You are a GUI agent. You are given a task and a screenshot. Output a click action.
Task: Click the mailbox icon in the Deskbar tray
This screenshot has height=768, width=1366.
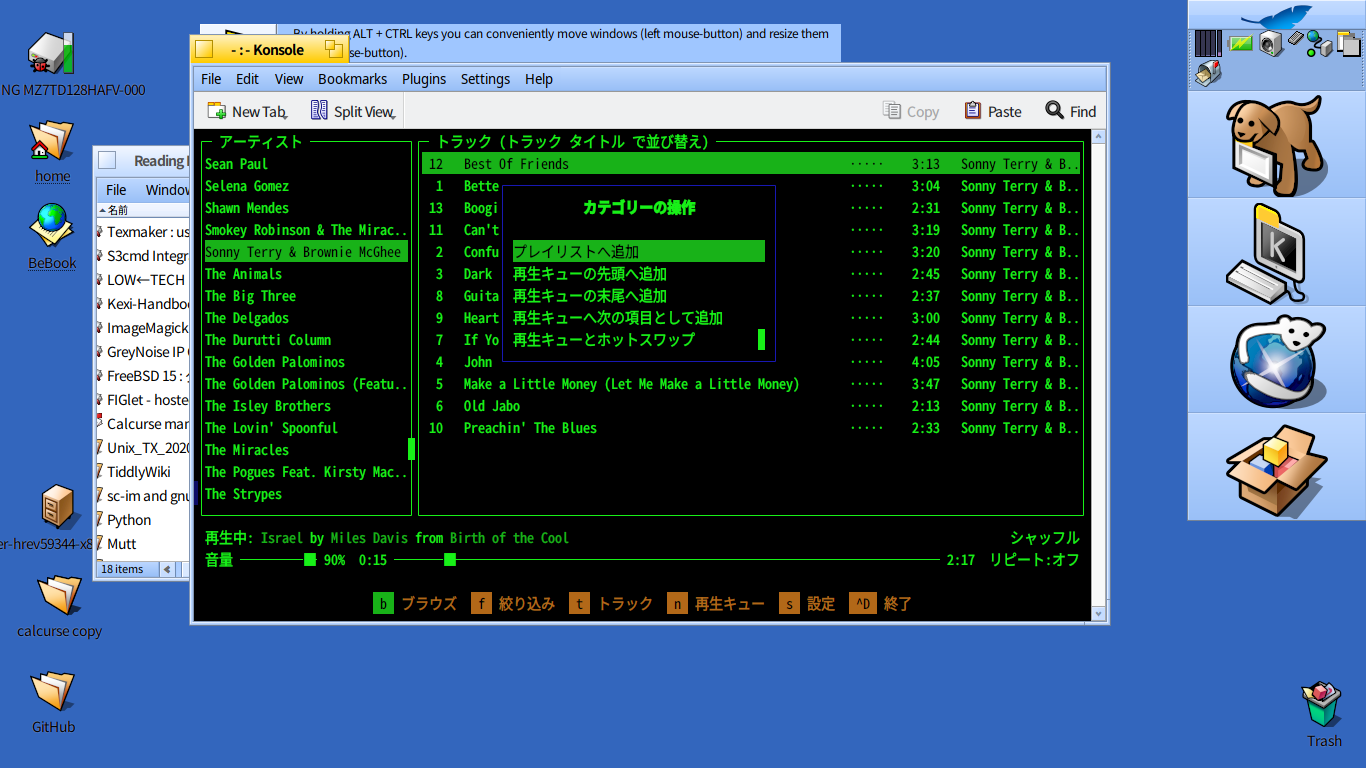click(x=1208, y=72)
